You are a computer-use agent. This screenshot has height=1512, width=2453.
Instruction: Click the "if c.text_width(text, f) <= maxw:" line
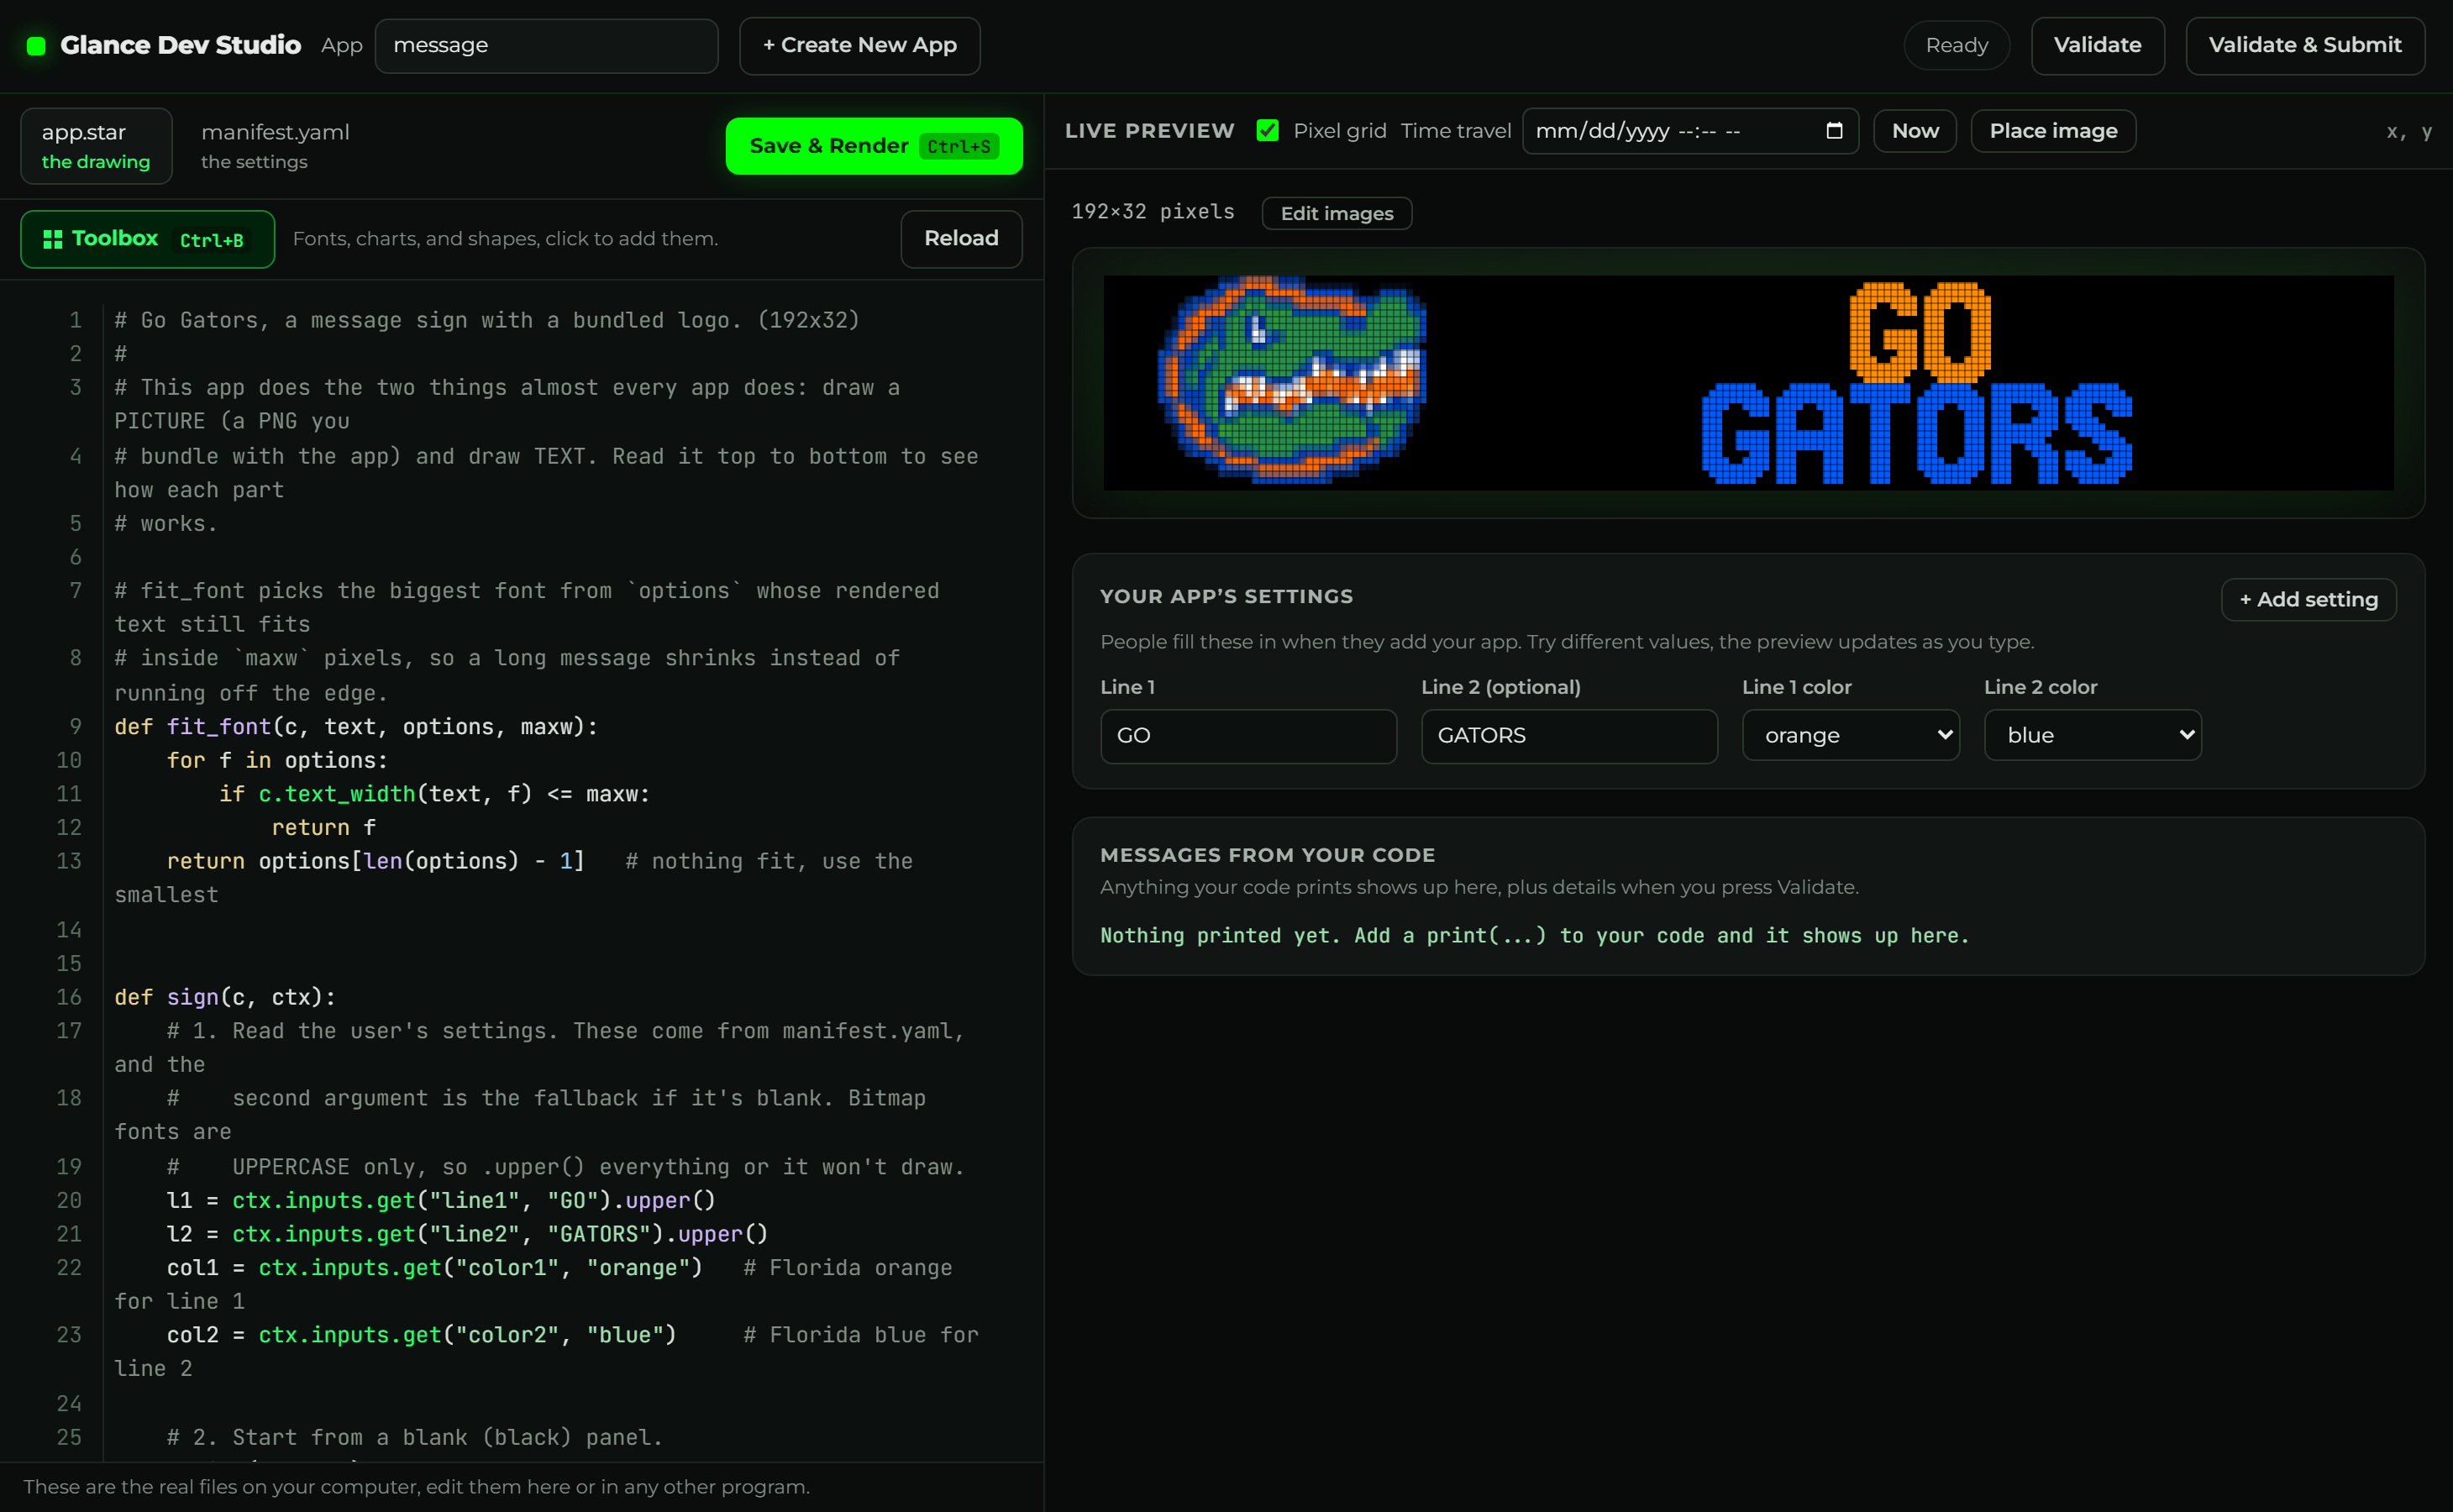434,794
